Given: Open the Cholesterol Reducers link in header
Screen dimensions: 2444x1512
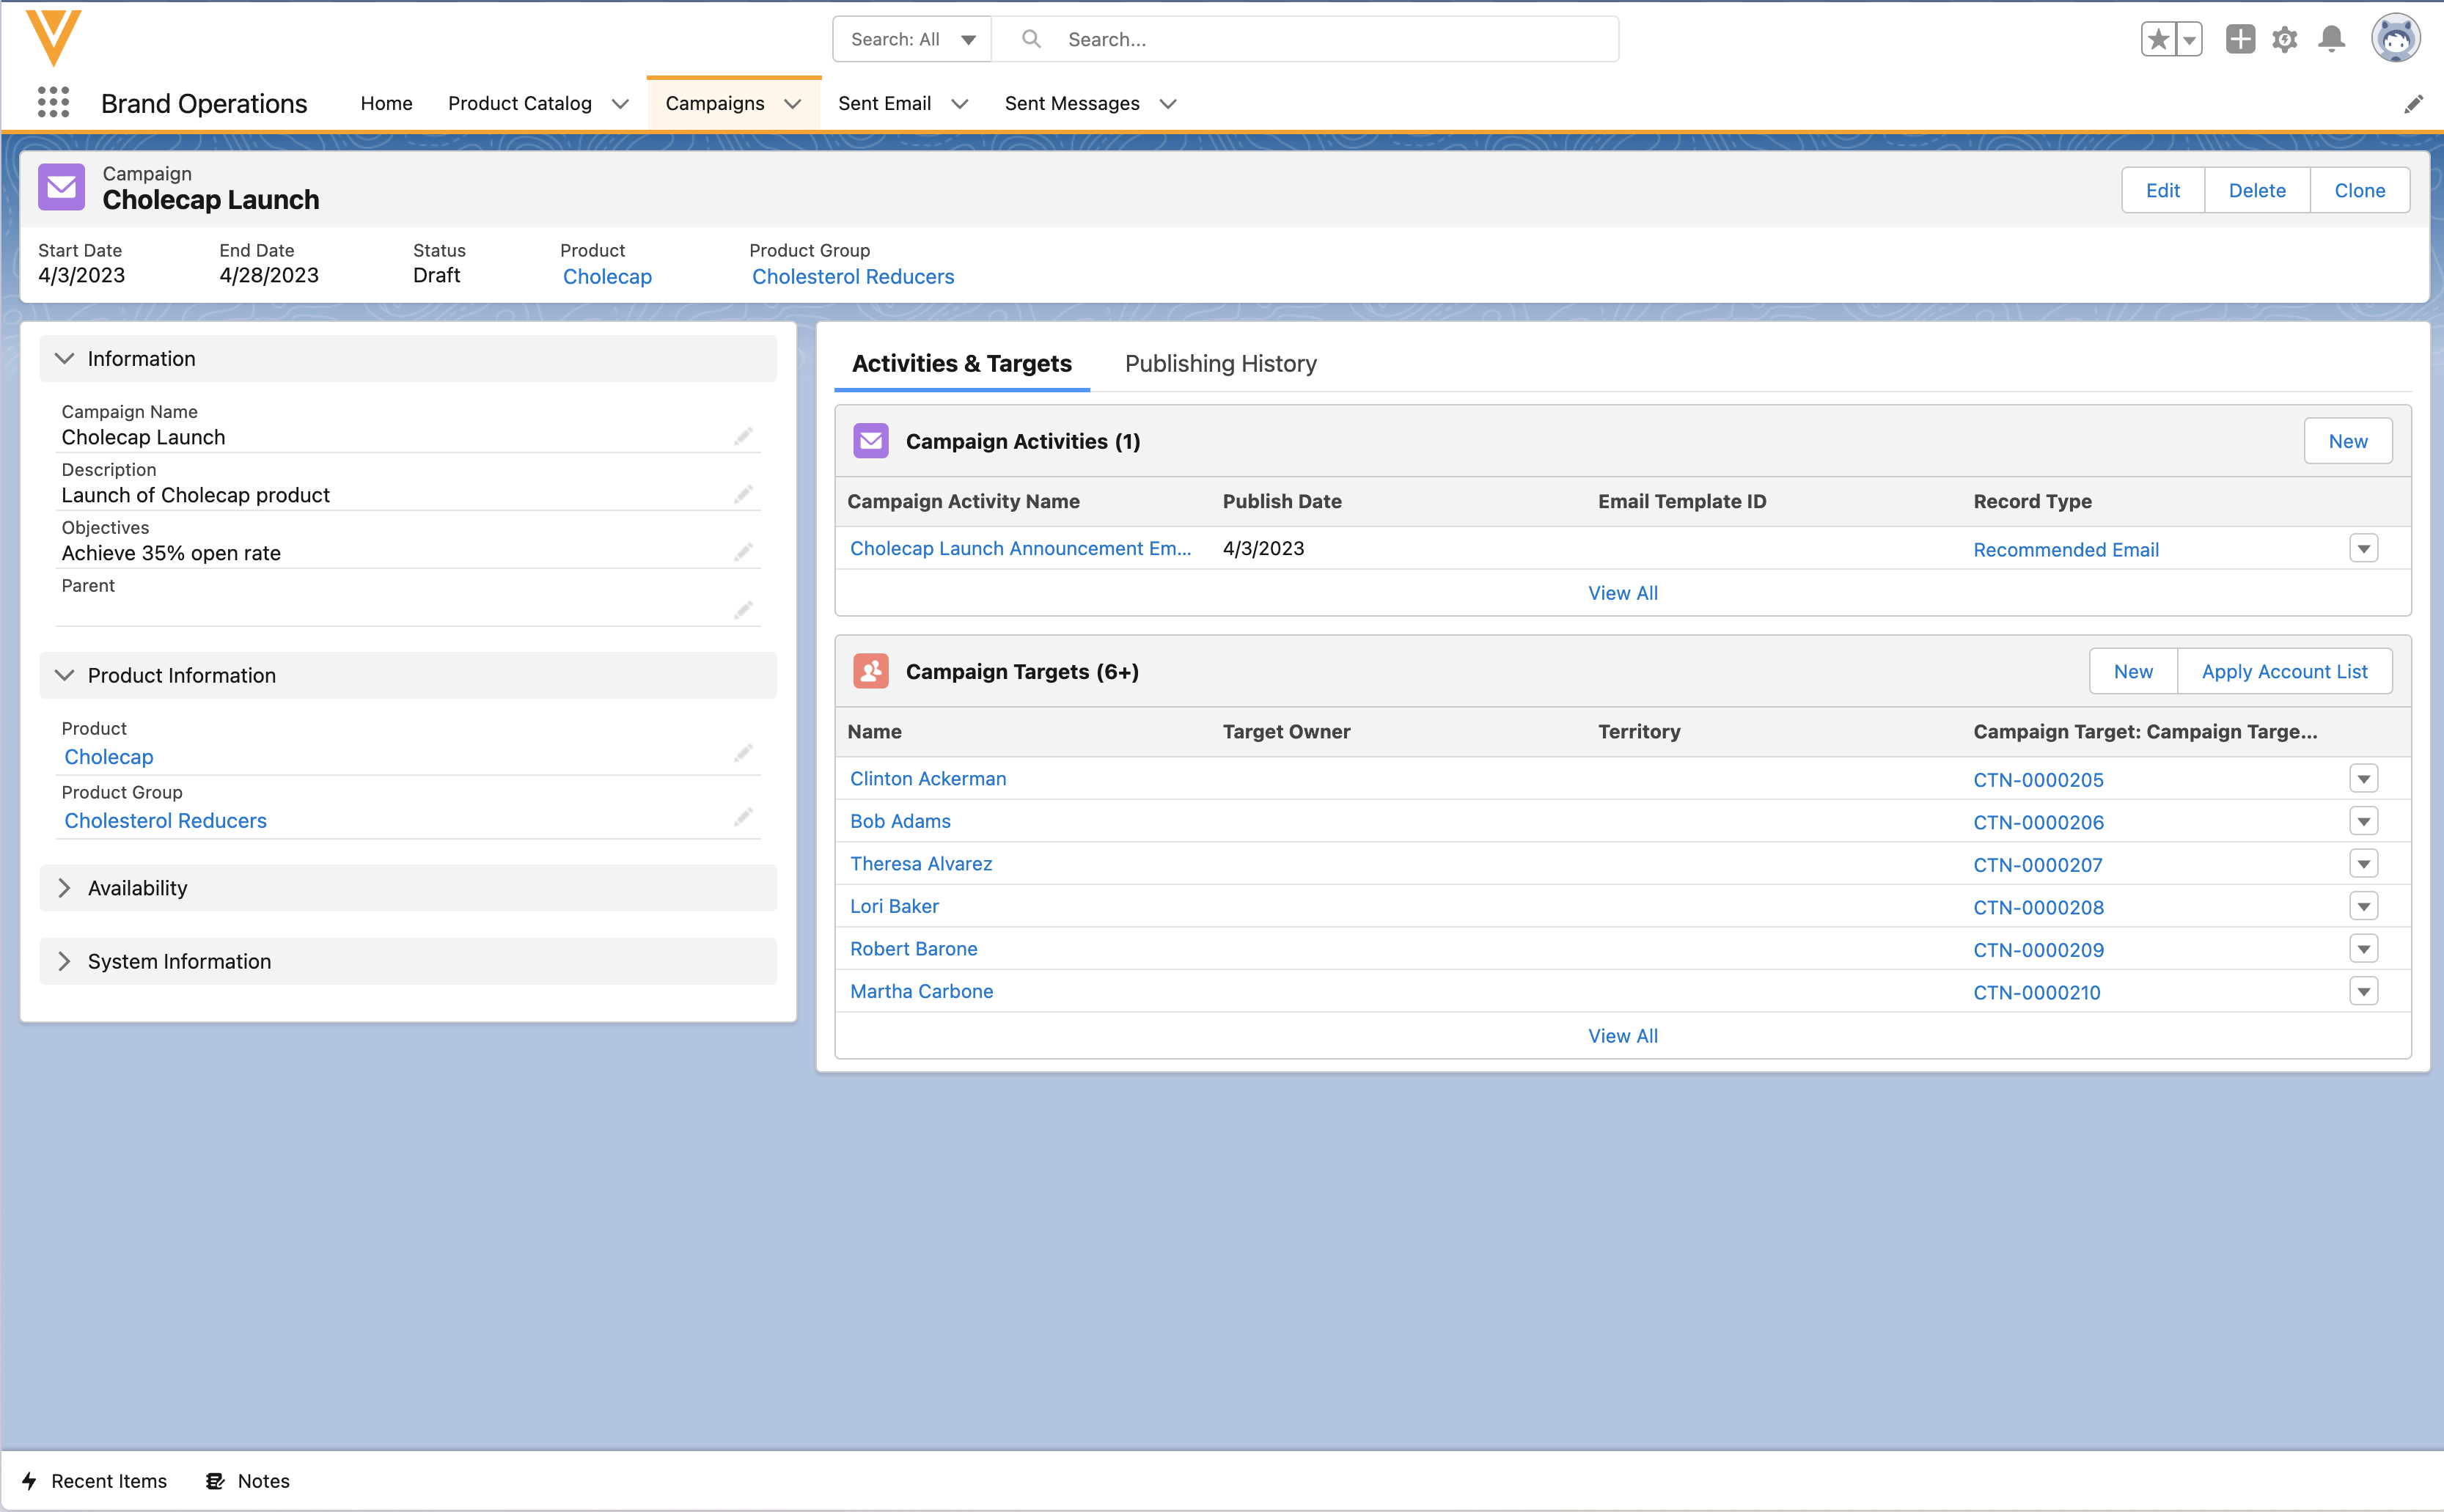Looking at the screenshot, I should 853,277.
